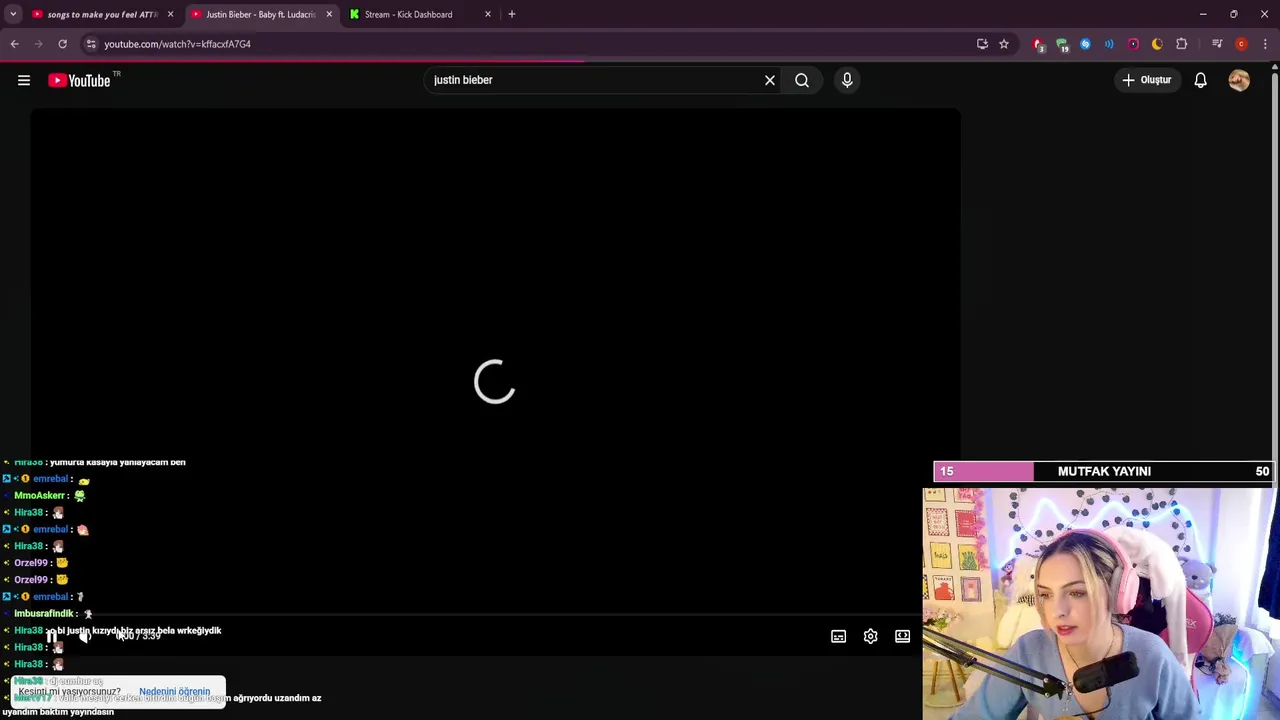Open the YouTube account avatar menu
The image size is (1280, 720).
click(x=1239, y=80)
